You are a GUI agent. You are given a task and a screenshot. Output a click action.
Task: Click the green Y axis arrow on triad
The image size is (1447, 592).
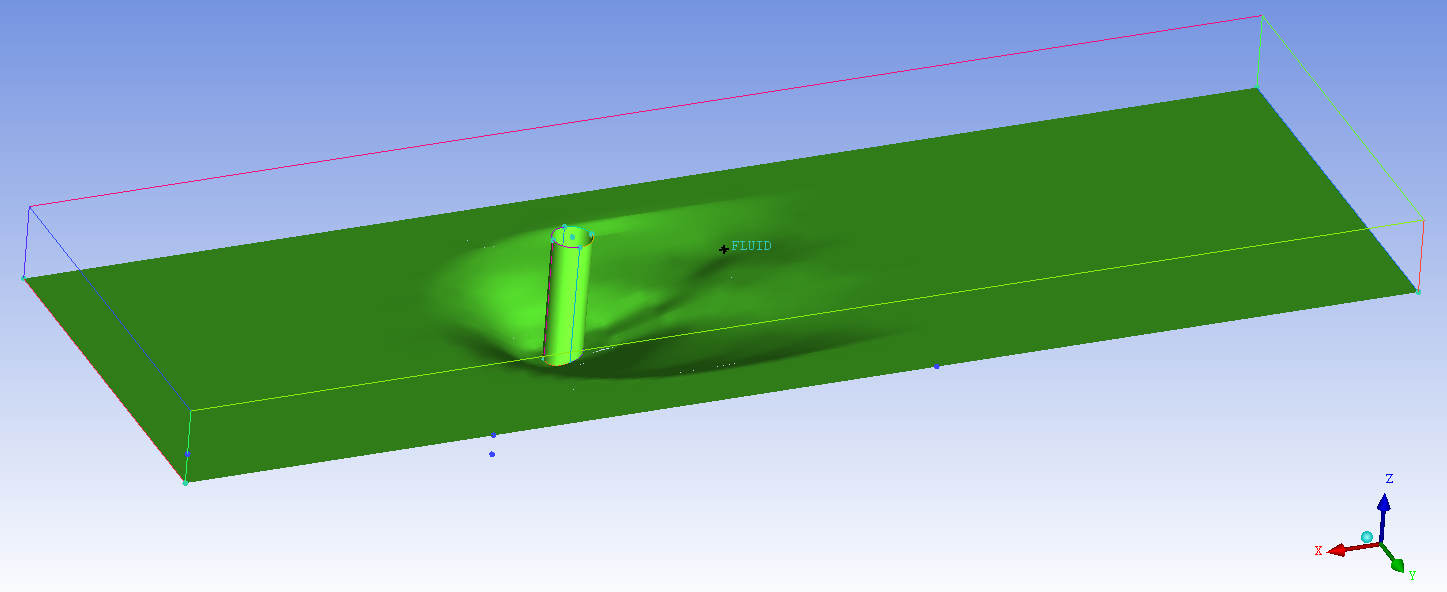coord(1393,558)
